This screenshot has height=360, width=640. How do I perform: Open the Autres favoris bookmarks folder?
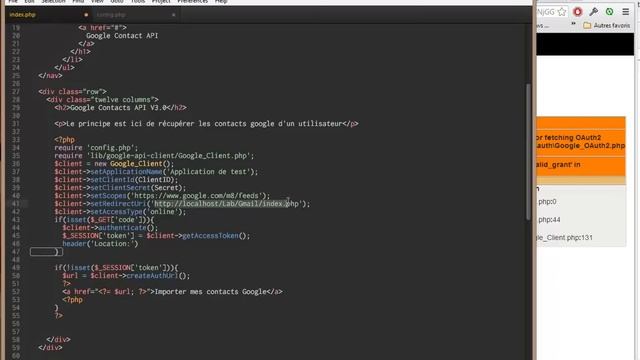coord(607,25)
